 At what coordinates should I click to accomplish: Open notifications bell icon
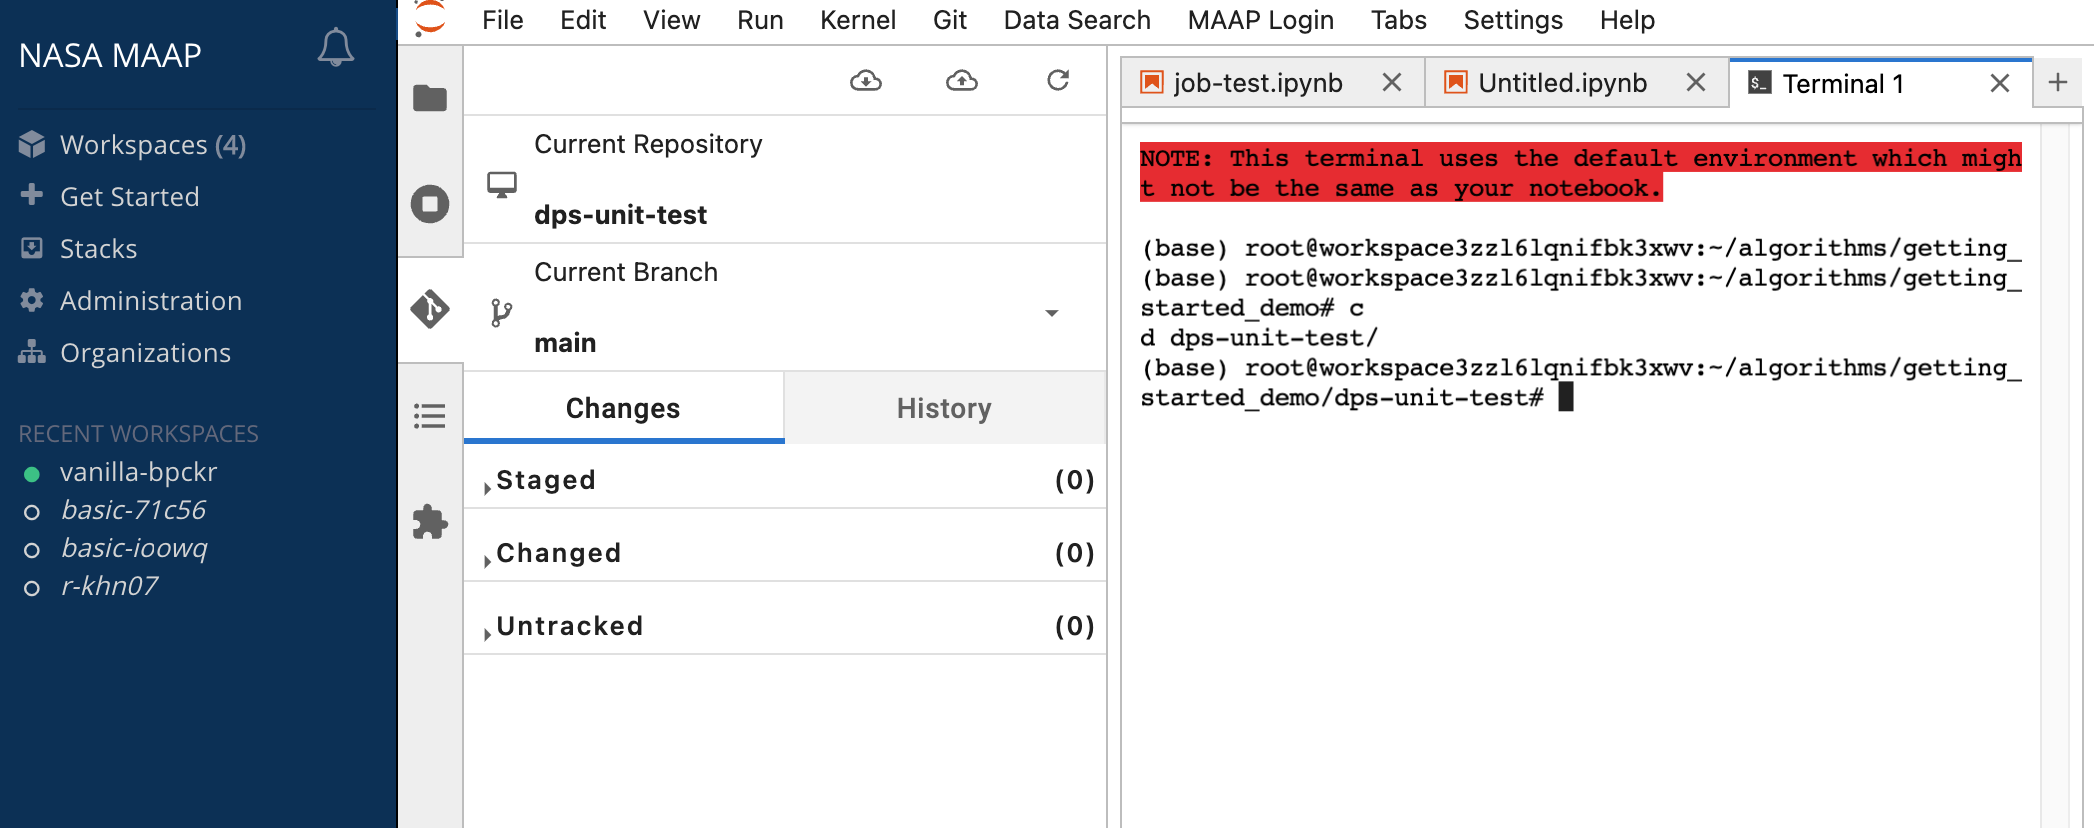pyautogui.click(x=336, y=48)
